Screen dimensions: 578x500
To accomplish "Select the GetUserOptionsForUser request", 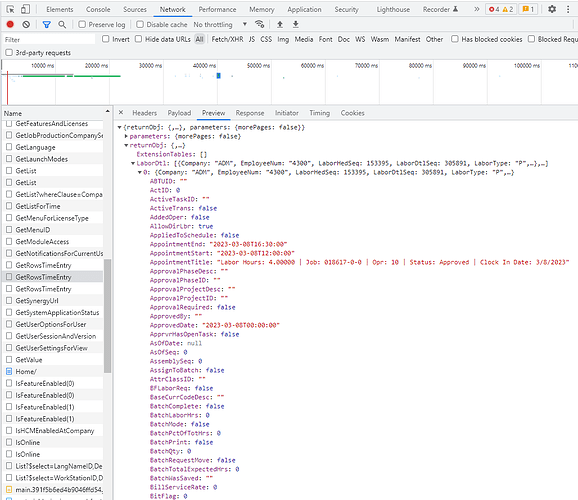I will tap(53, 324).
